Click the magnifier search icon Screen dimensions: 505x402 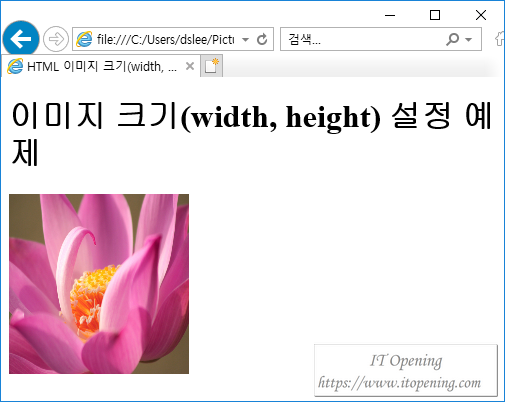tap(452, 39)
